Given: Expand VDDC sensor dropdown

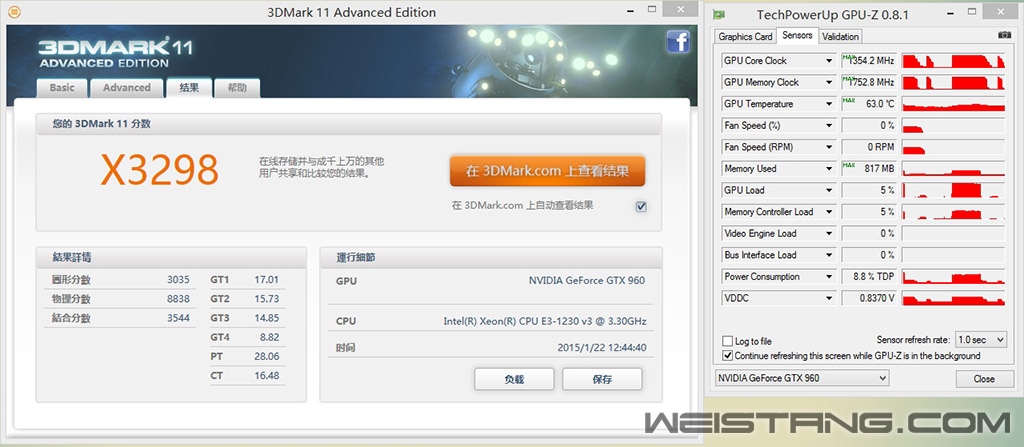Looking at the screenshot, I should point(829,298).
